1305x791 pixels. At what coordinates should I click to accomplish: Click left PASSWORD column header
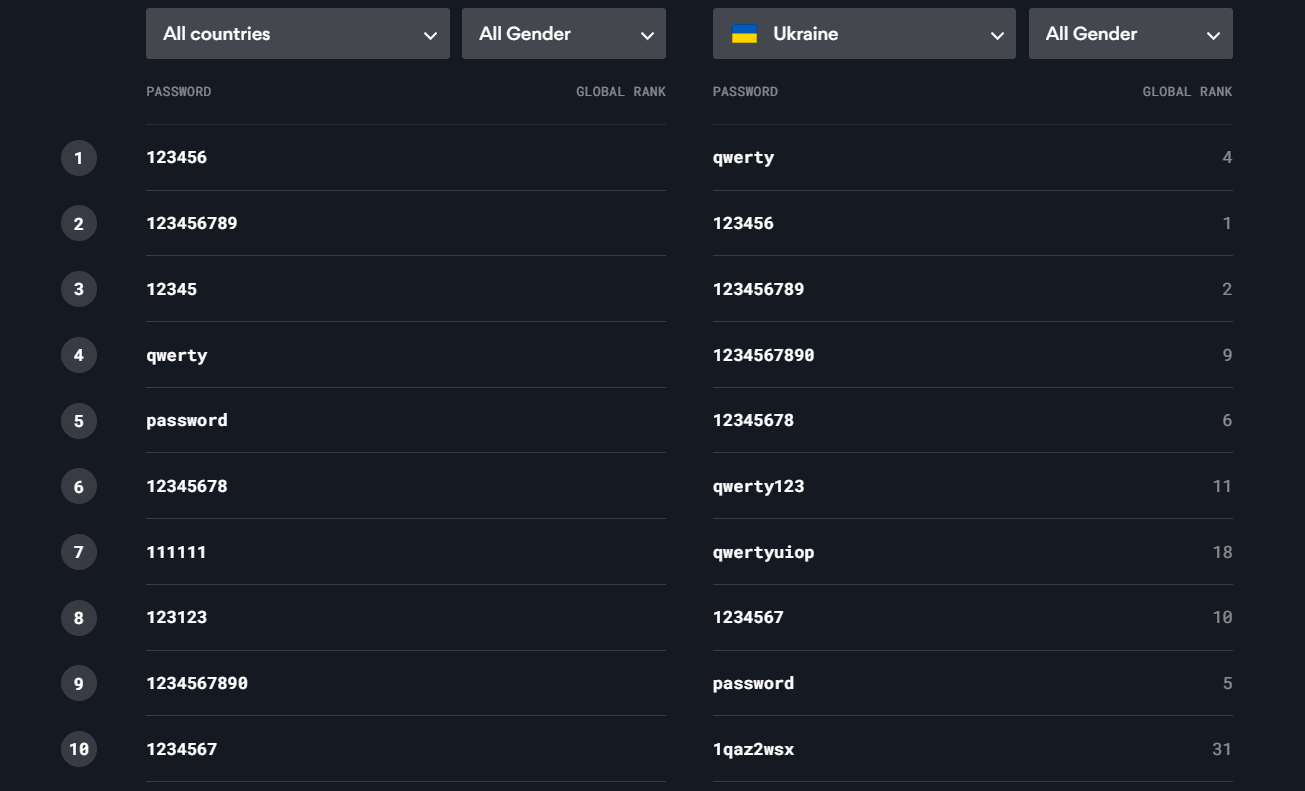point(179,92)
